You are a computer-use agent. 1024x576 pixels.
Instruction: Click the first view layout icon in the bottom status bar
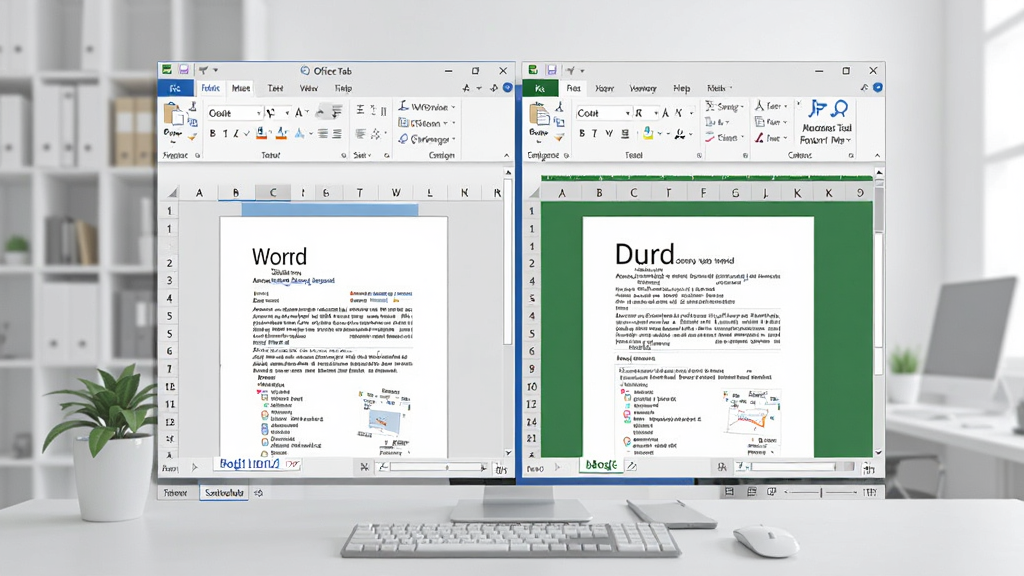729,492
